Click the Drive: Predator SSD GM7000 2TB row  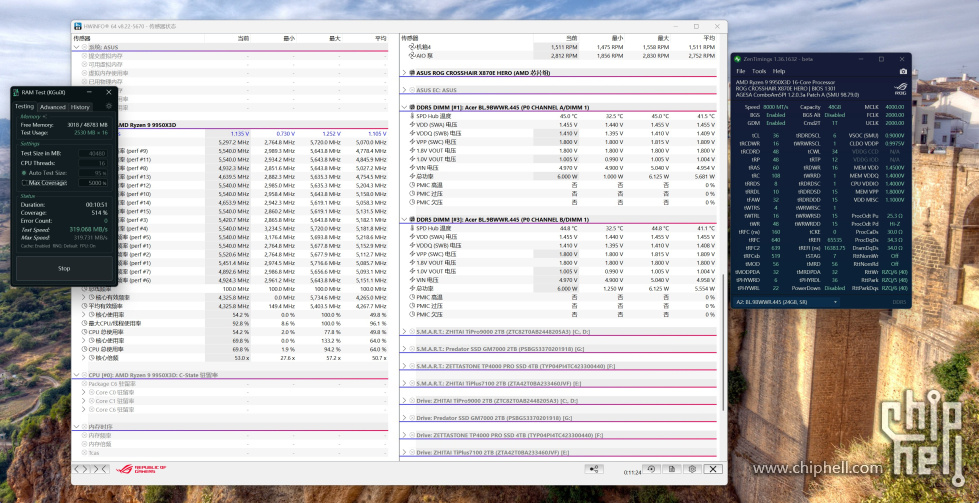click(x=561, y=418)
